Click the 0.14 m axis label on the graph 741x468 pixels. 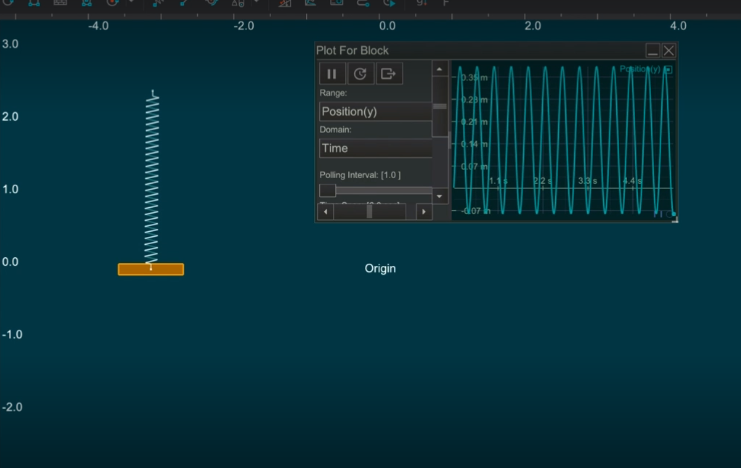474,144
